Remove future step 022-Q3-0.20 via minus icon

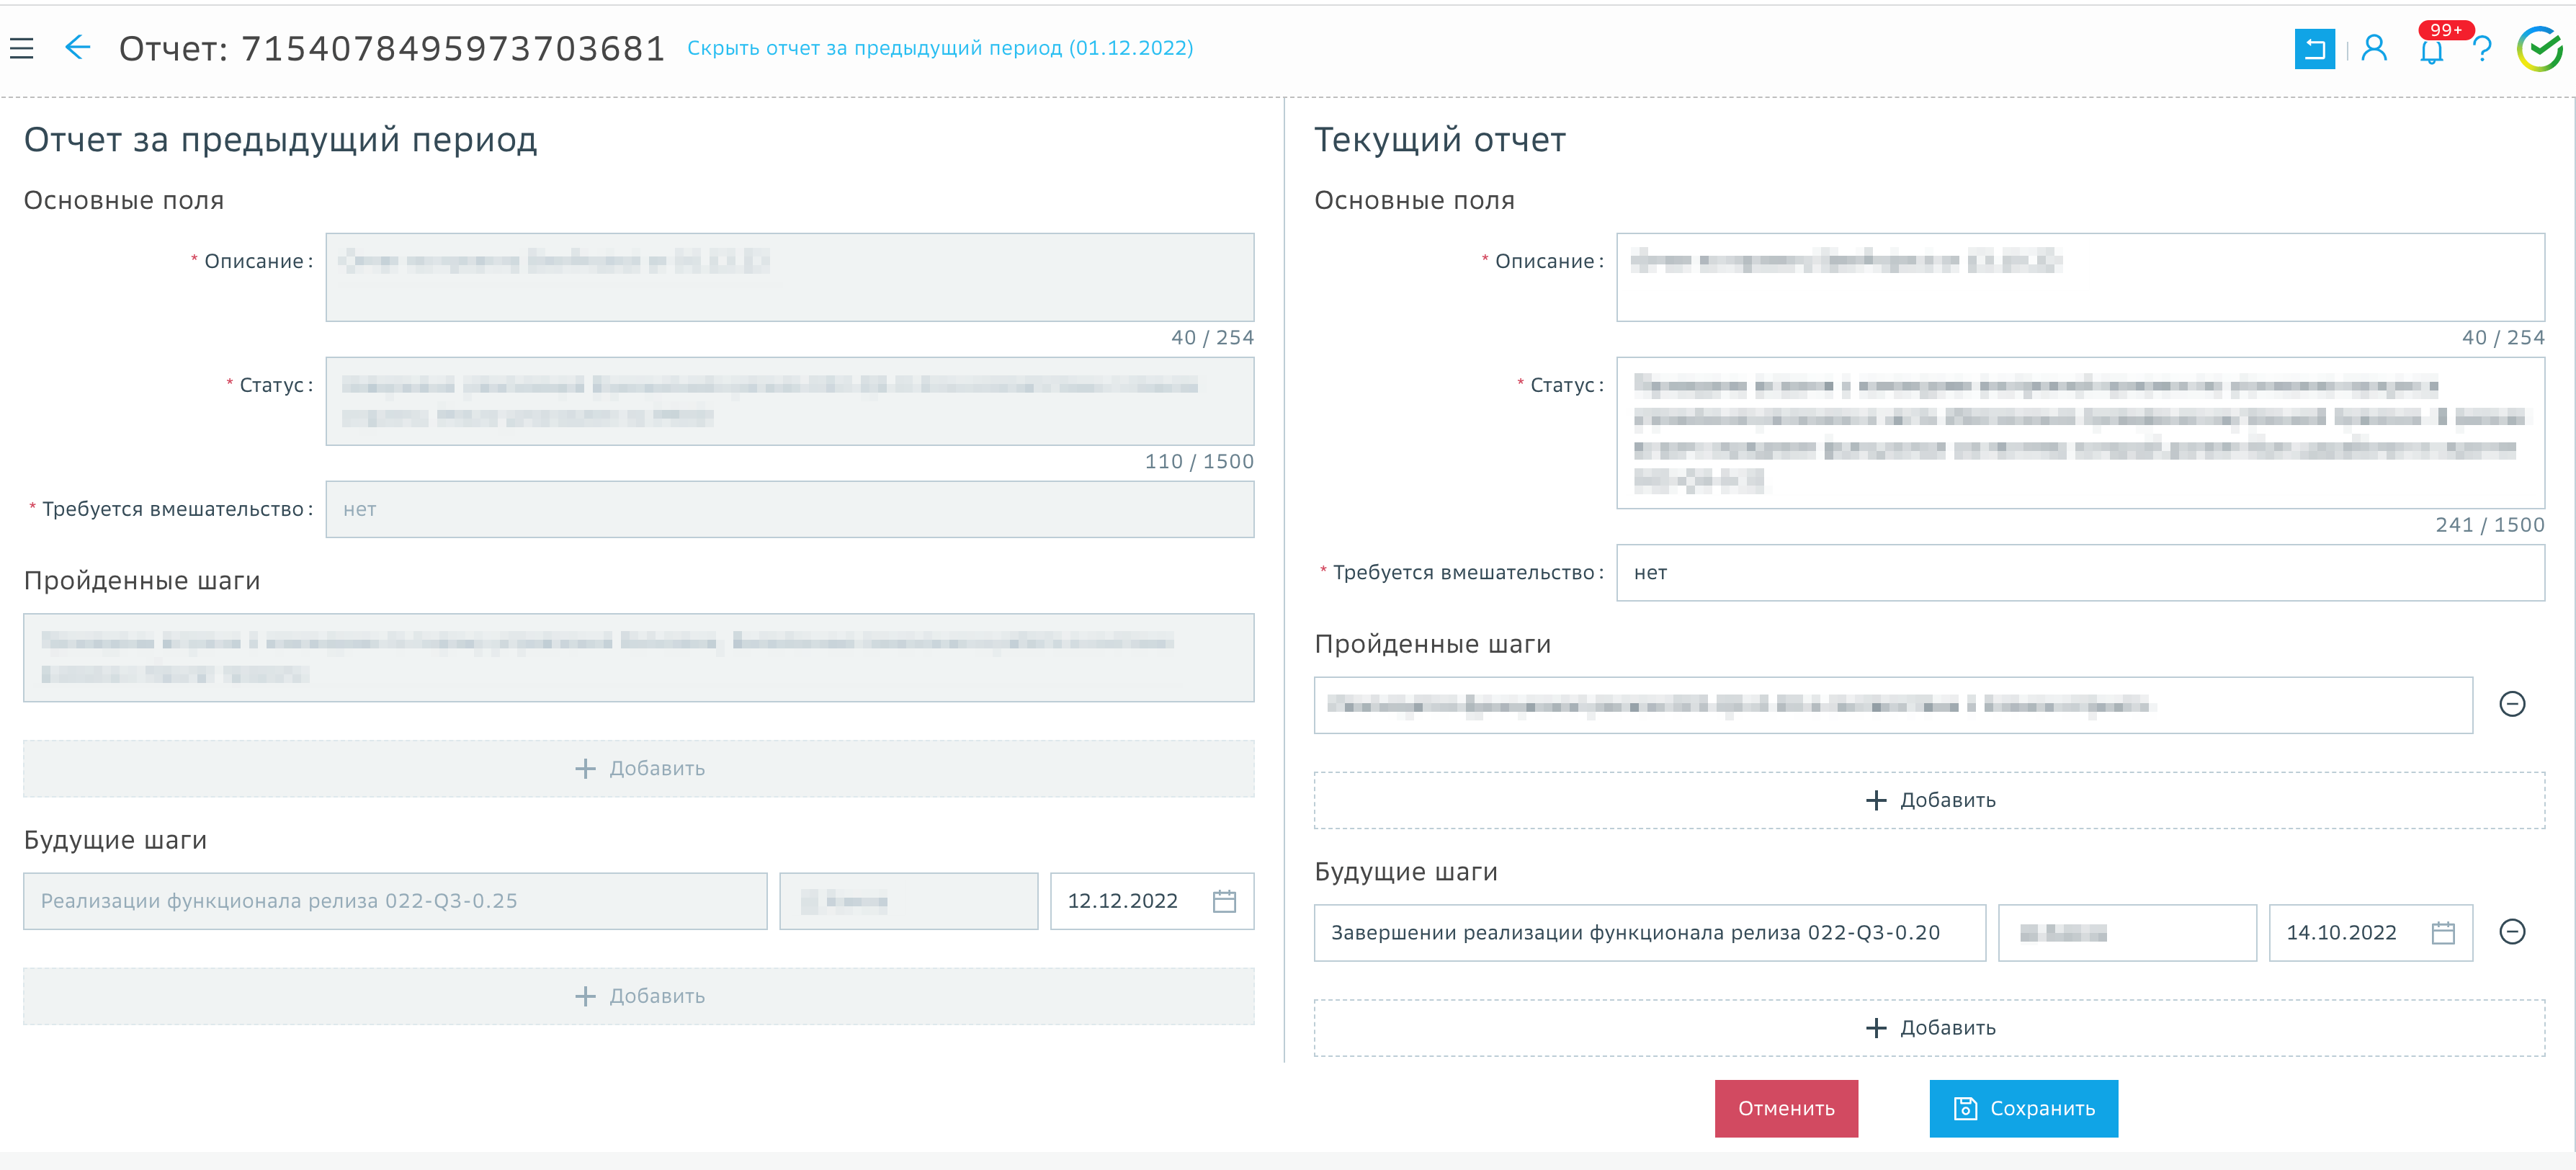[2514, 932]
